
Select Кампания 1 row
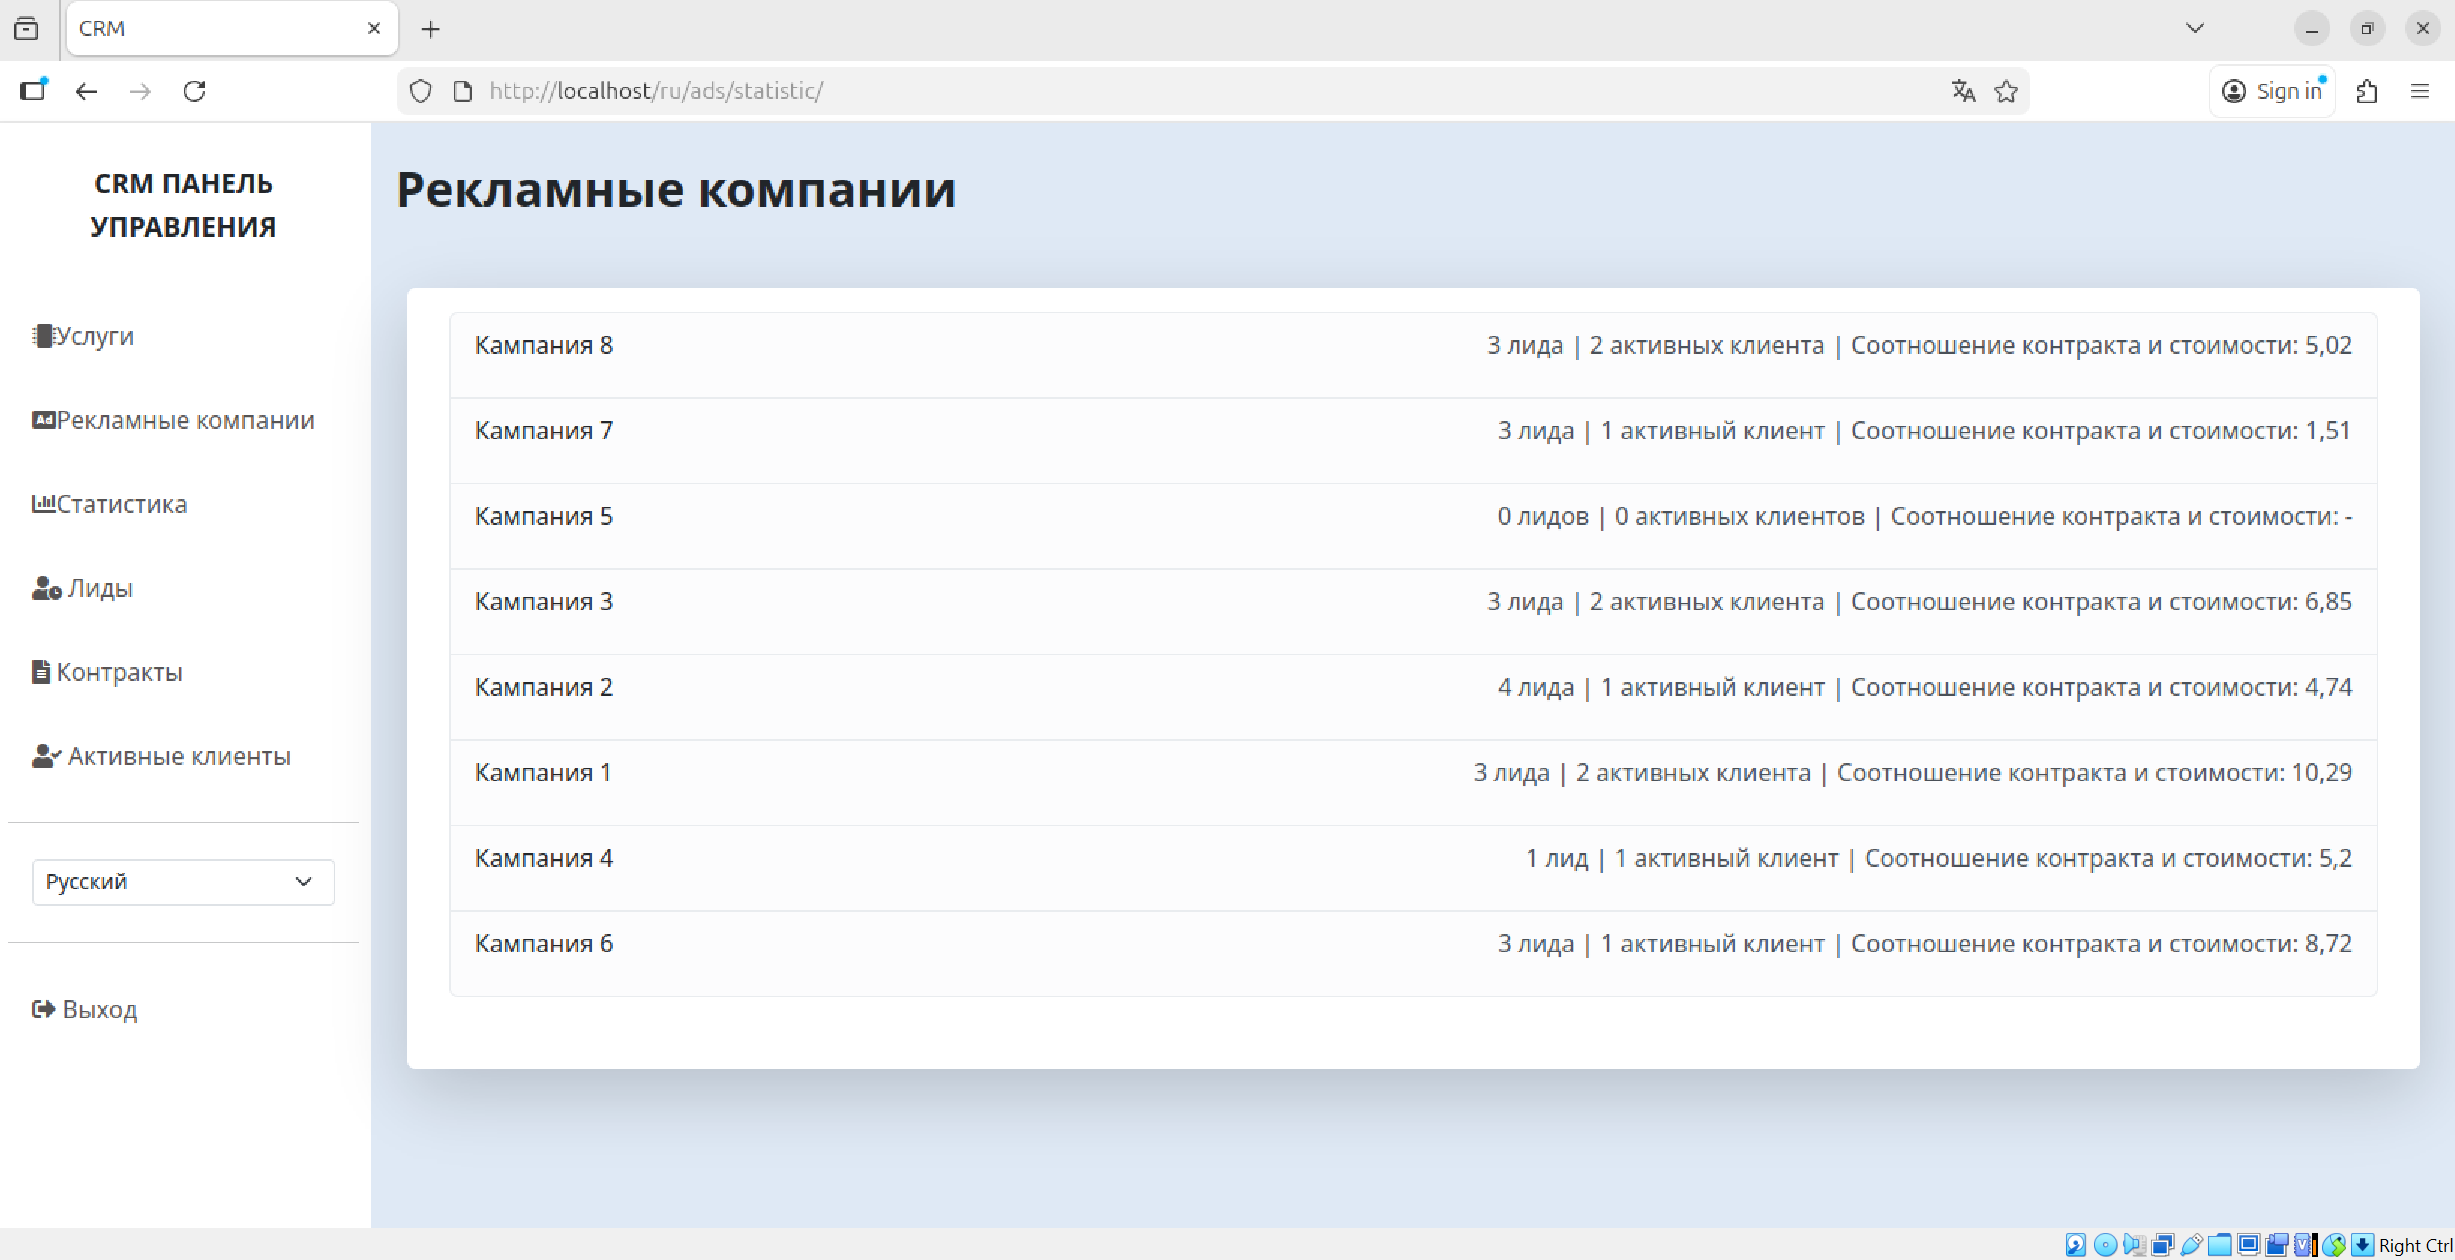(x=1413, y=783)
